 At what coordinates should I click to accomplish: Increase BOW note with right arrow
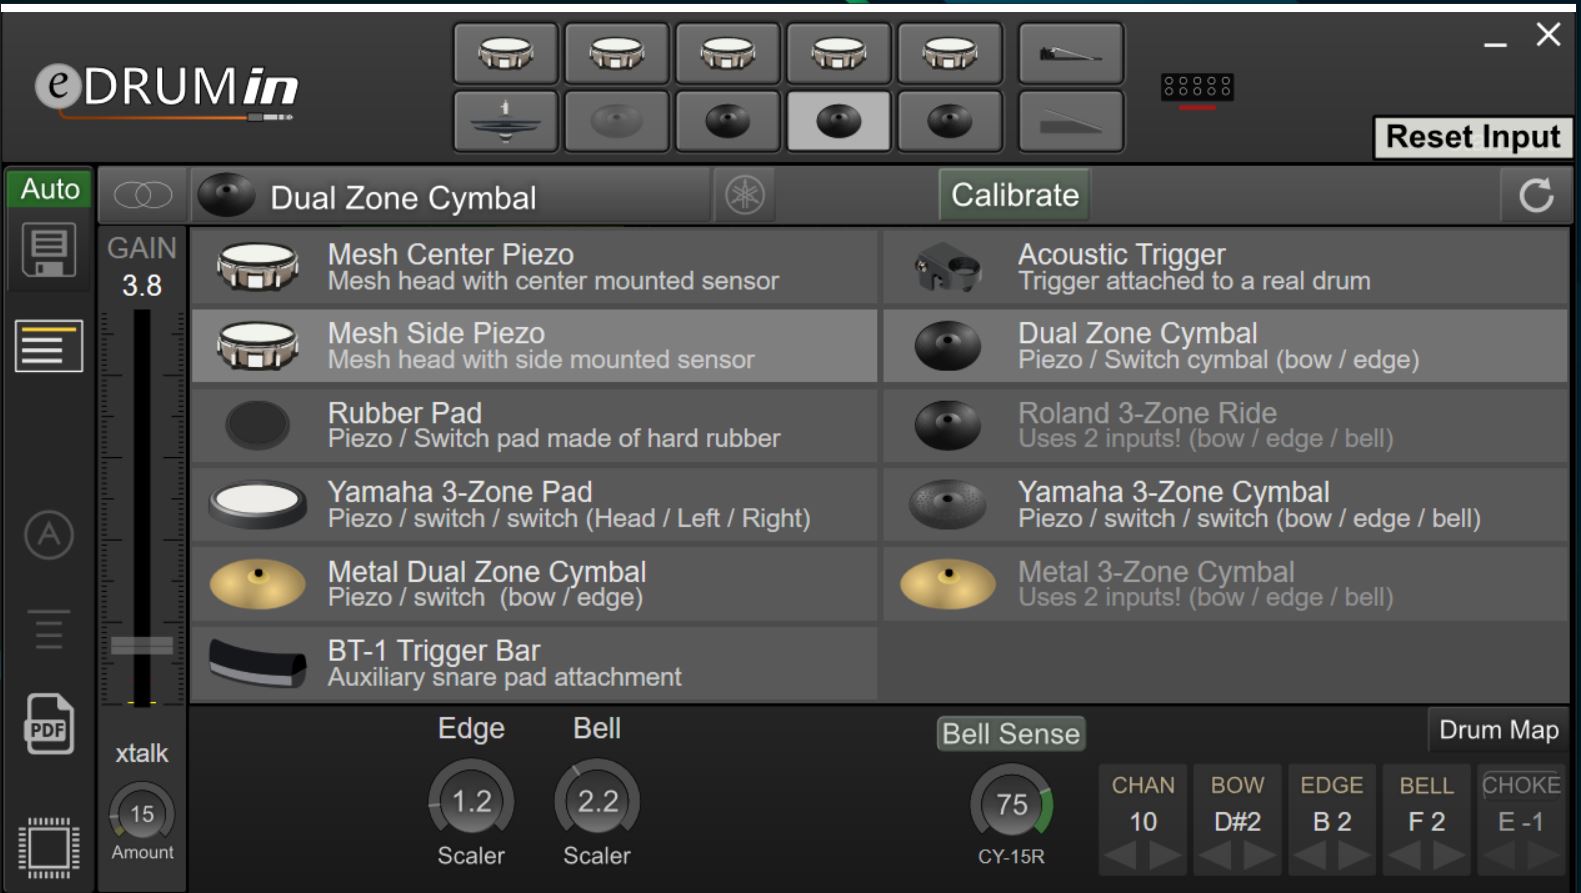(1260, 856)
